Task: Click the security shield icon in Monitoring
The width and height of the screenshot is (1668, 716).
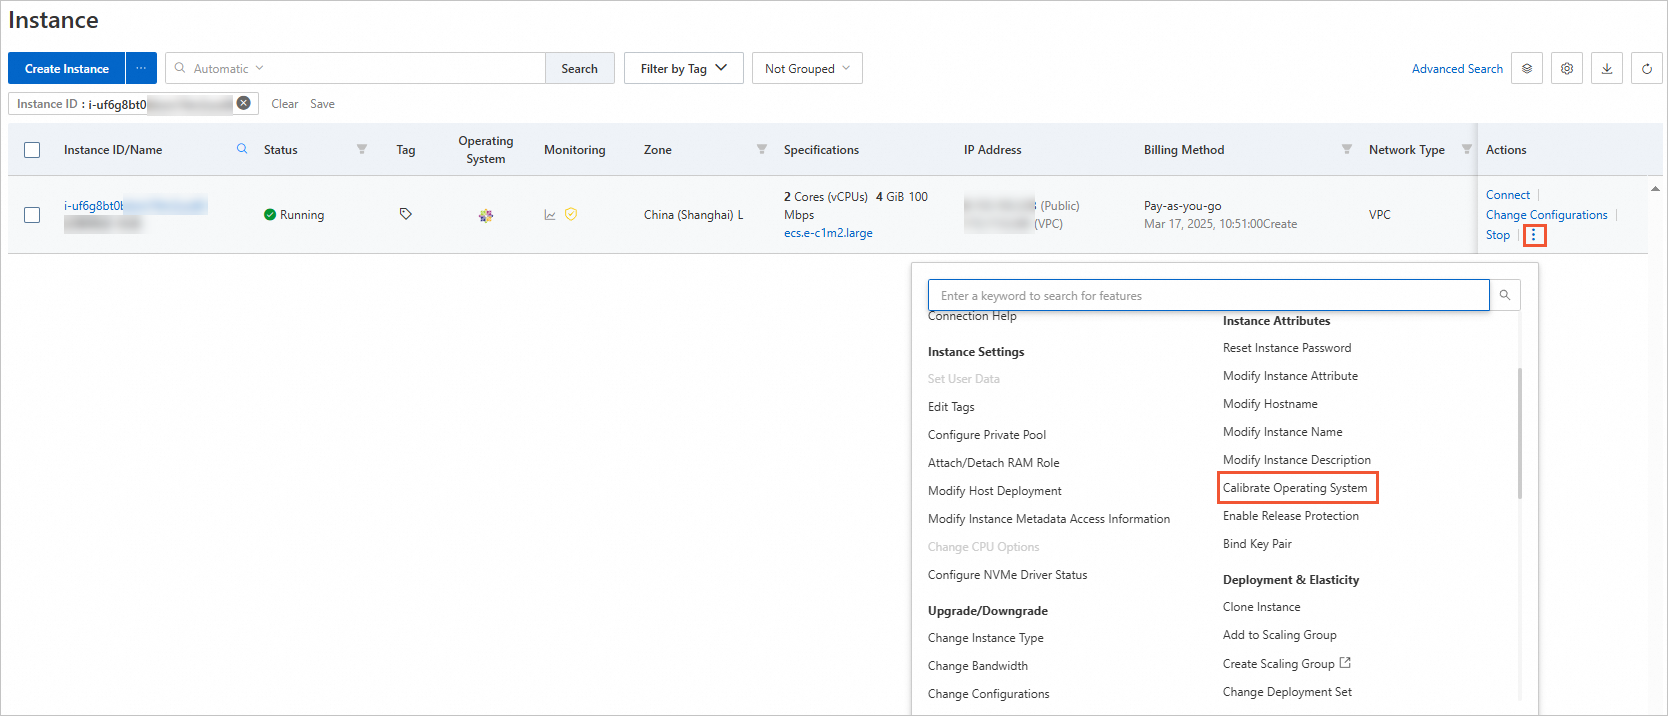Action: (x=571, y=214)
